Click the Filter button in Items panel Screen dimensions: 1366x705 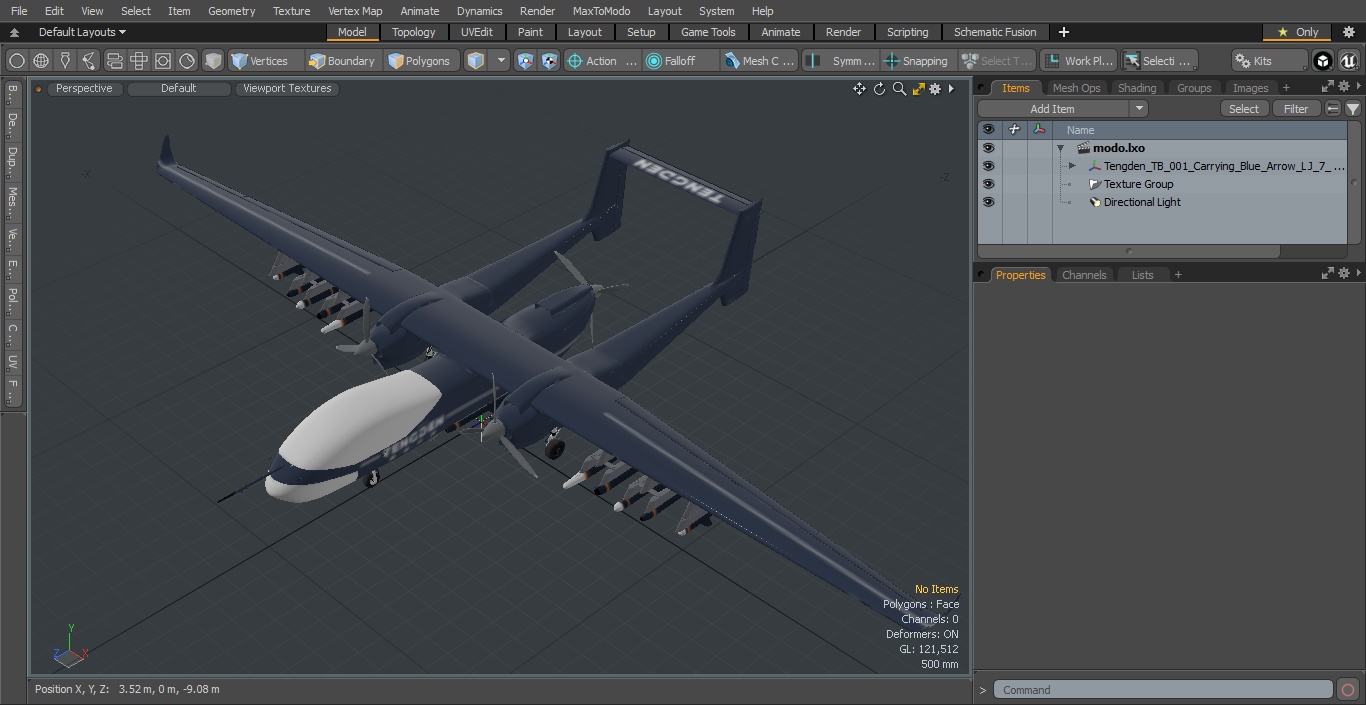point(1296,109)
